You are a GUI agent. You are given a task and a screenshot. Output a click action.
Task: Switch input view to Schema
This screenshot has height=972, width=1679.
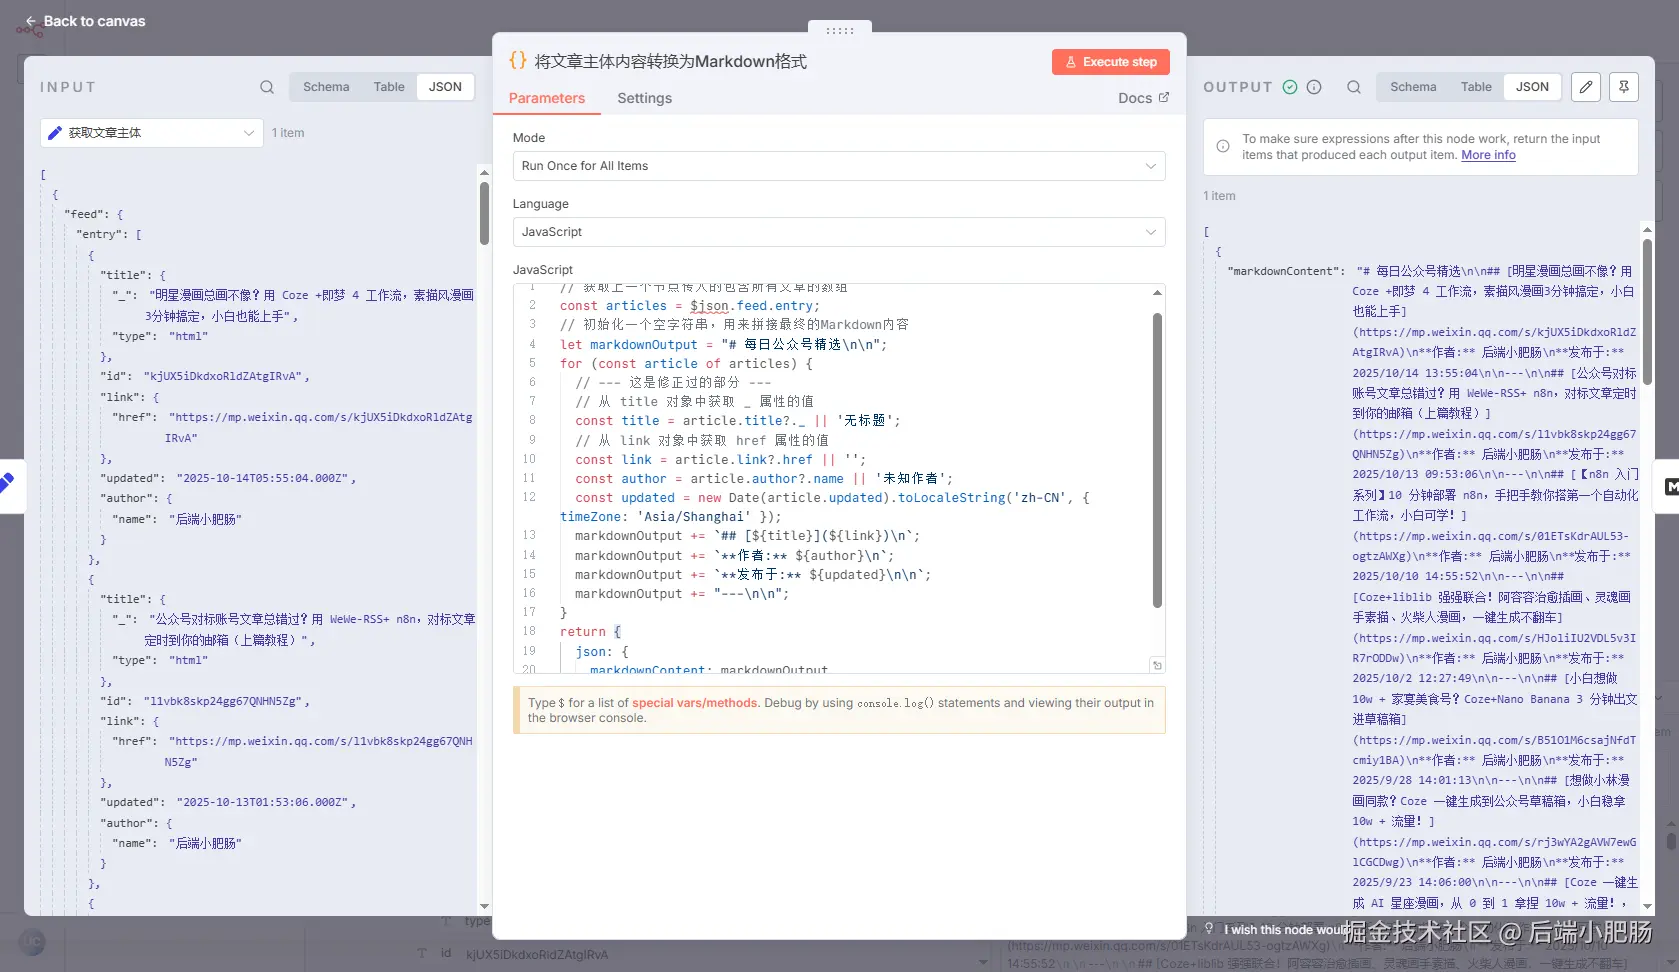point(326,87)
